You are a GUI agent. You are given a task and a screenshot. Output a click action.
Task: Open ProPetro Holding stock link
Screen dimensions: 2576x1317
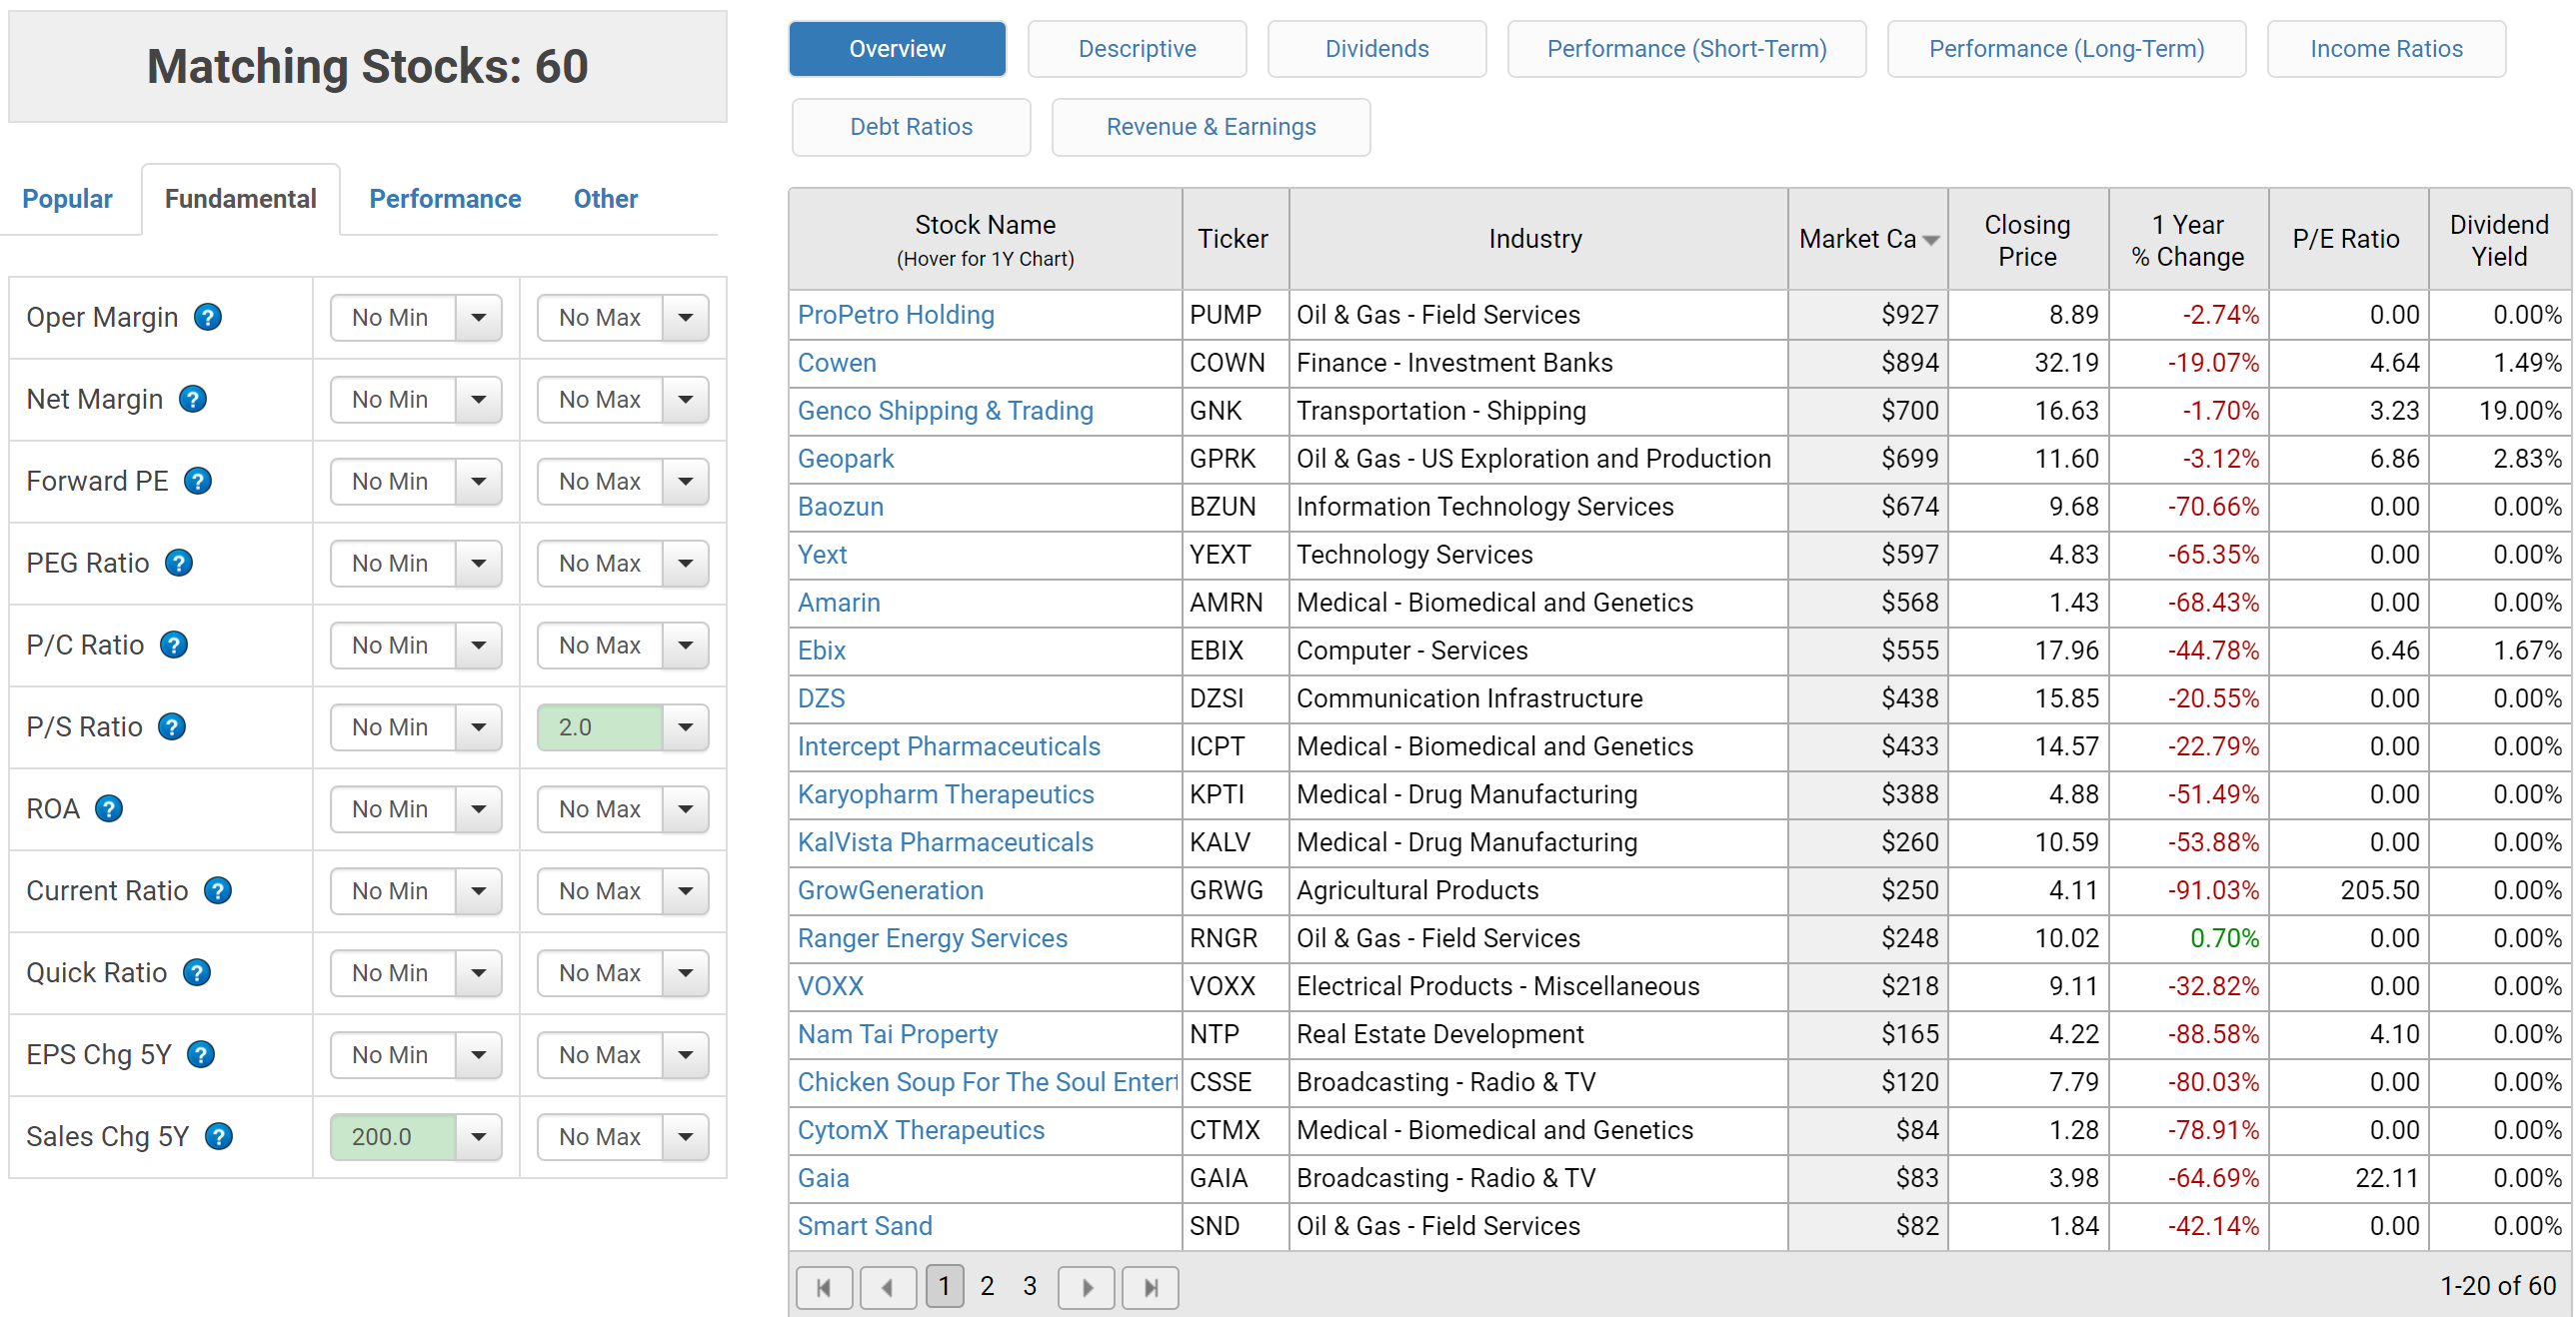(x=895, y=315)
